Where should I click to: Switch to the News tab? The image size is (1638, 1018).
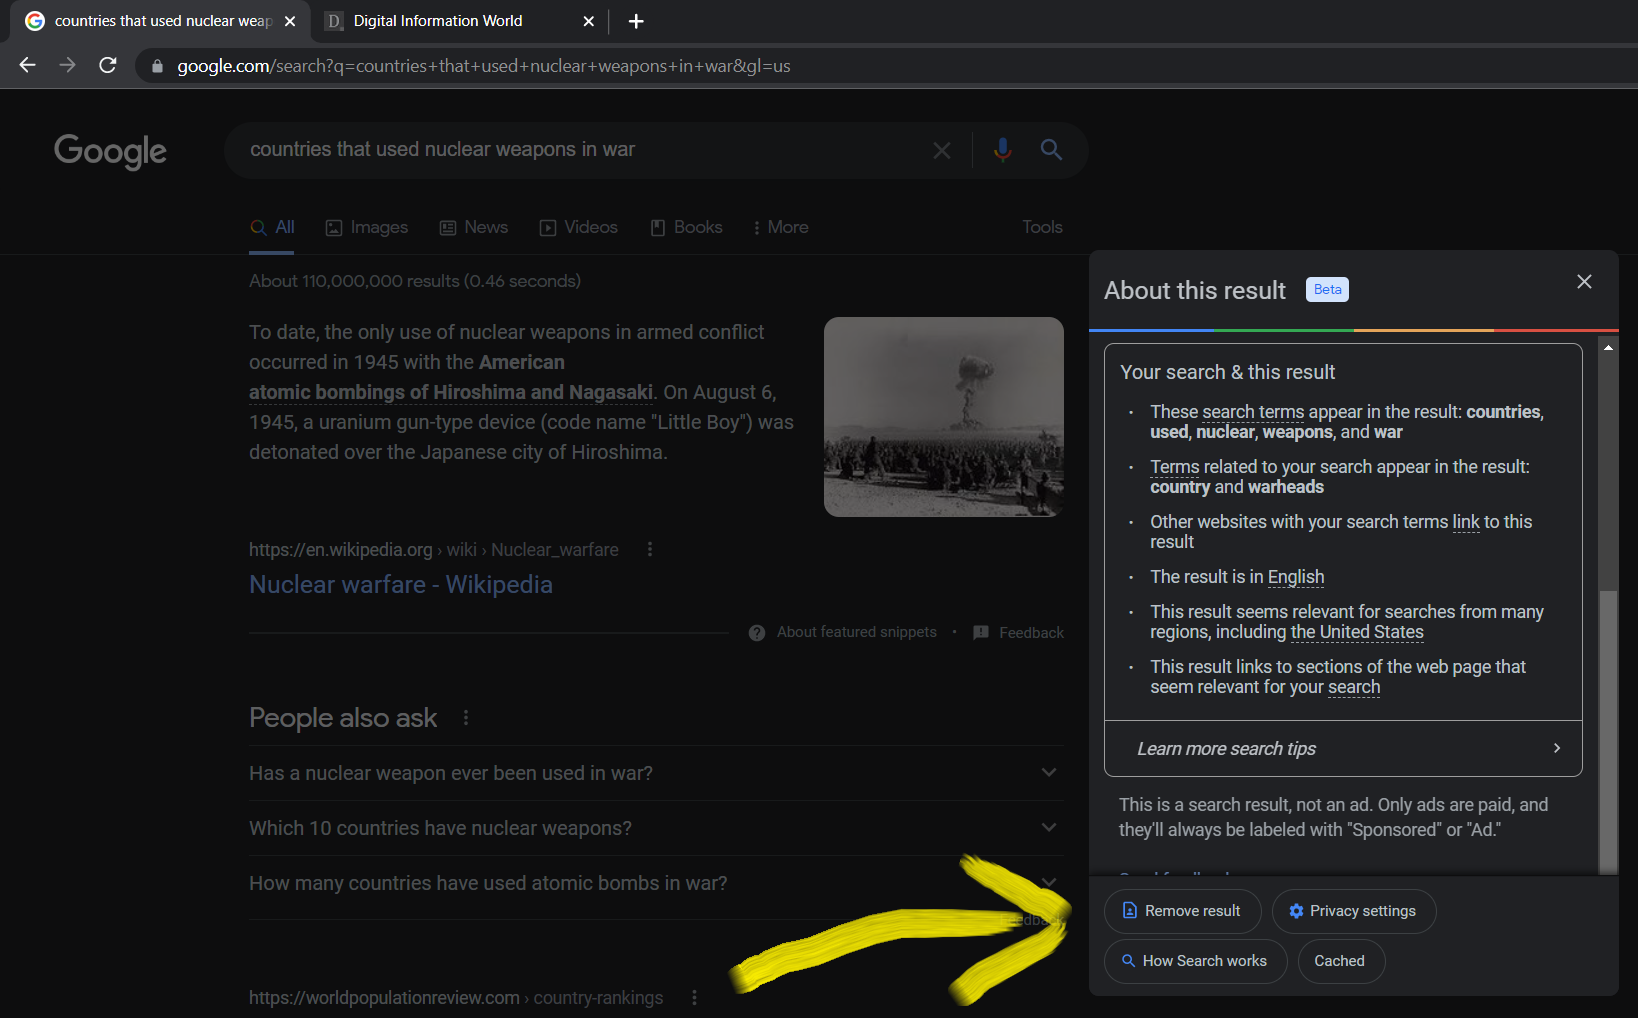click(x=474, y=228)
